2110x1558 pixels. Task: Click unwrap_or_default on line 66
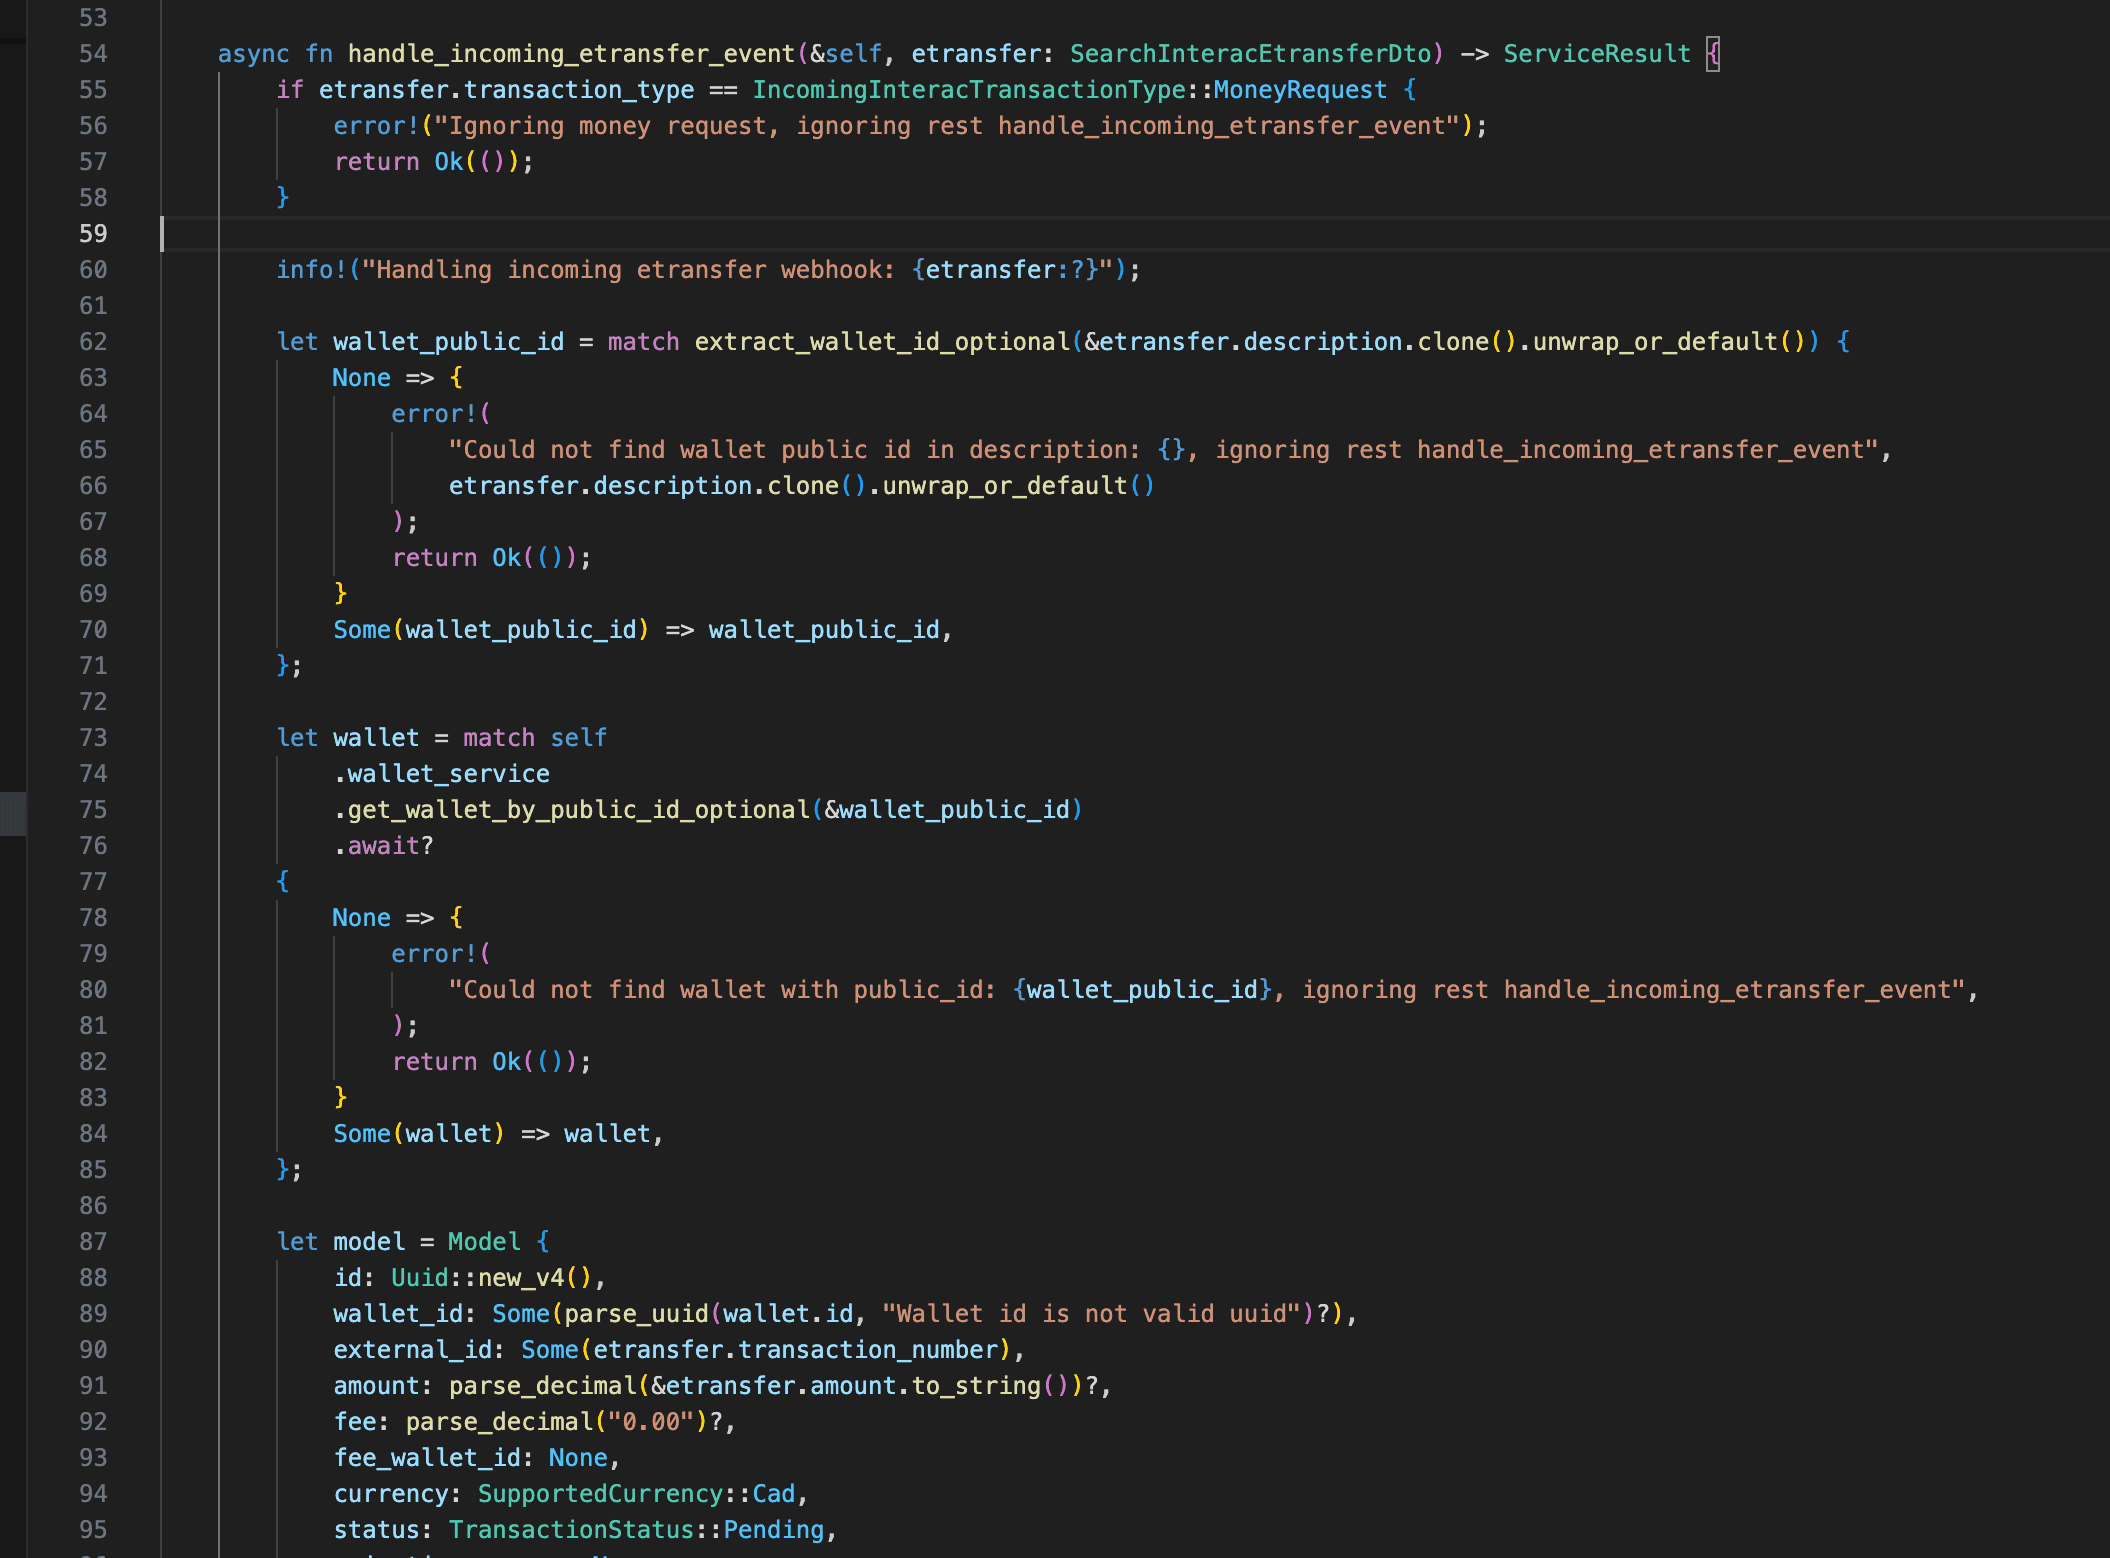pyautogui.click(x=1004, y=486)
